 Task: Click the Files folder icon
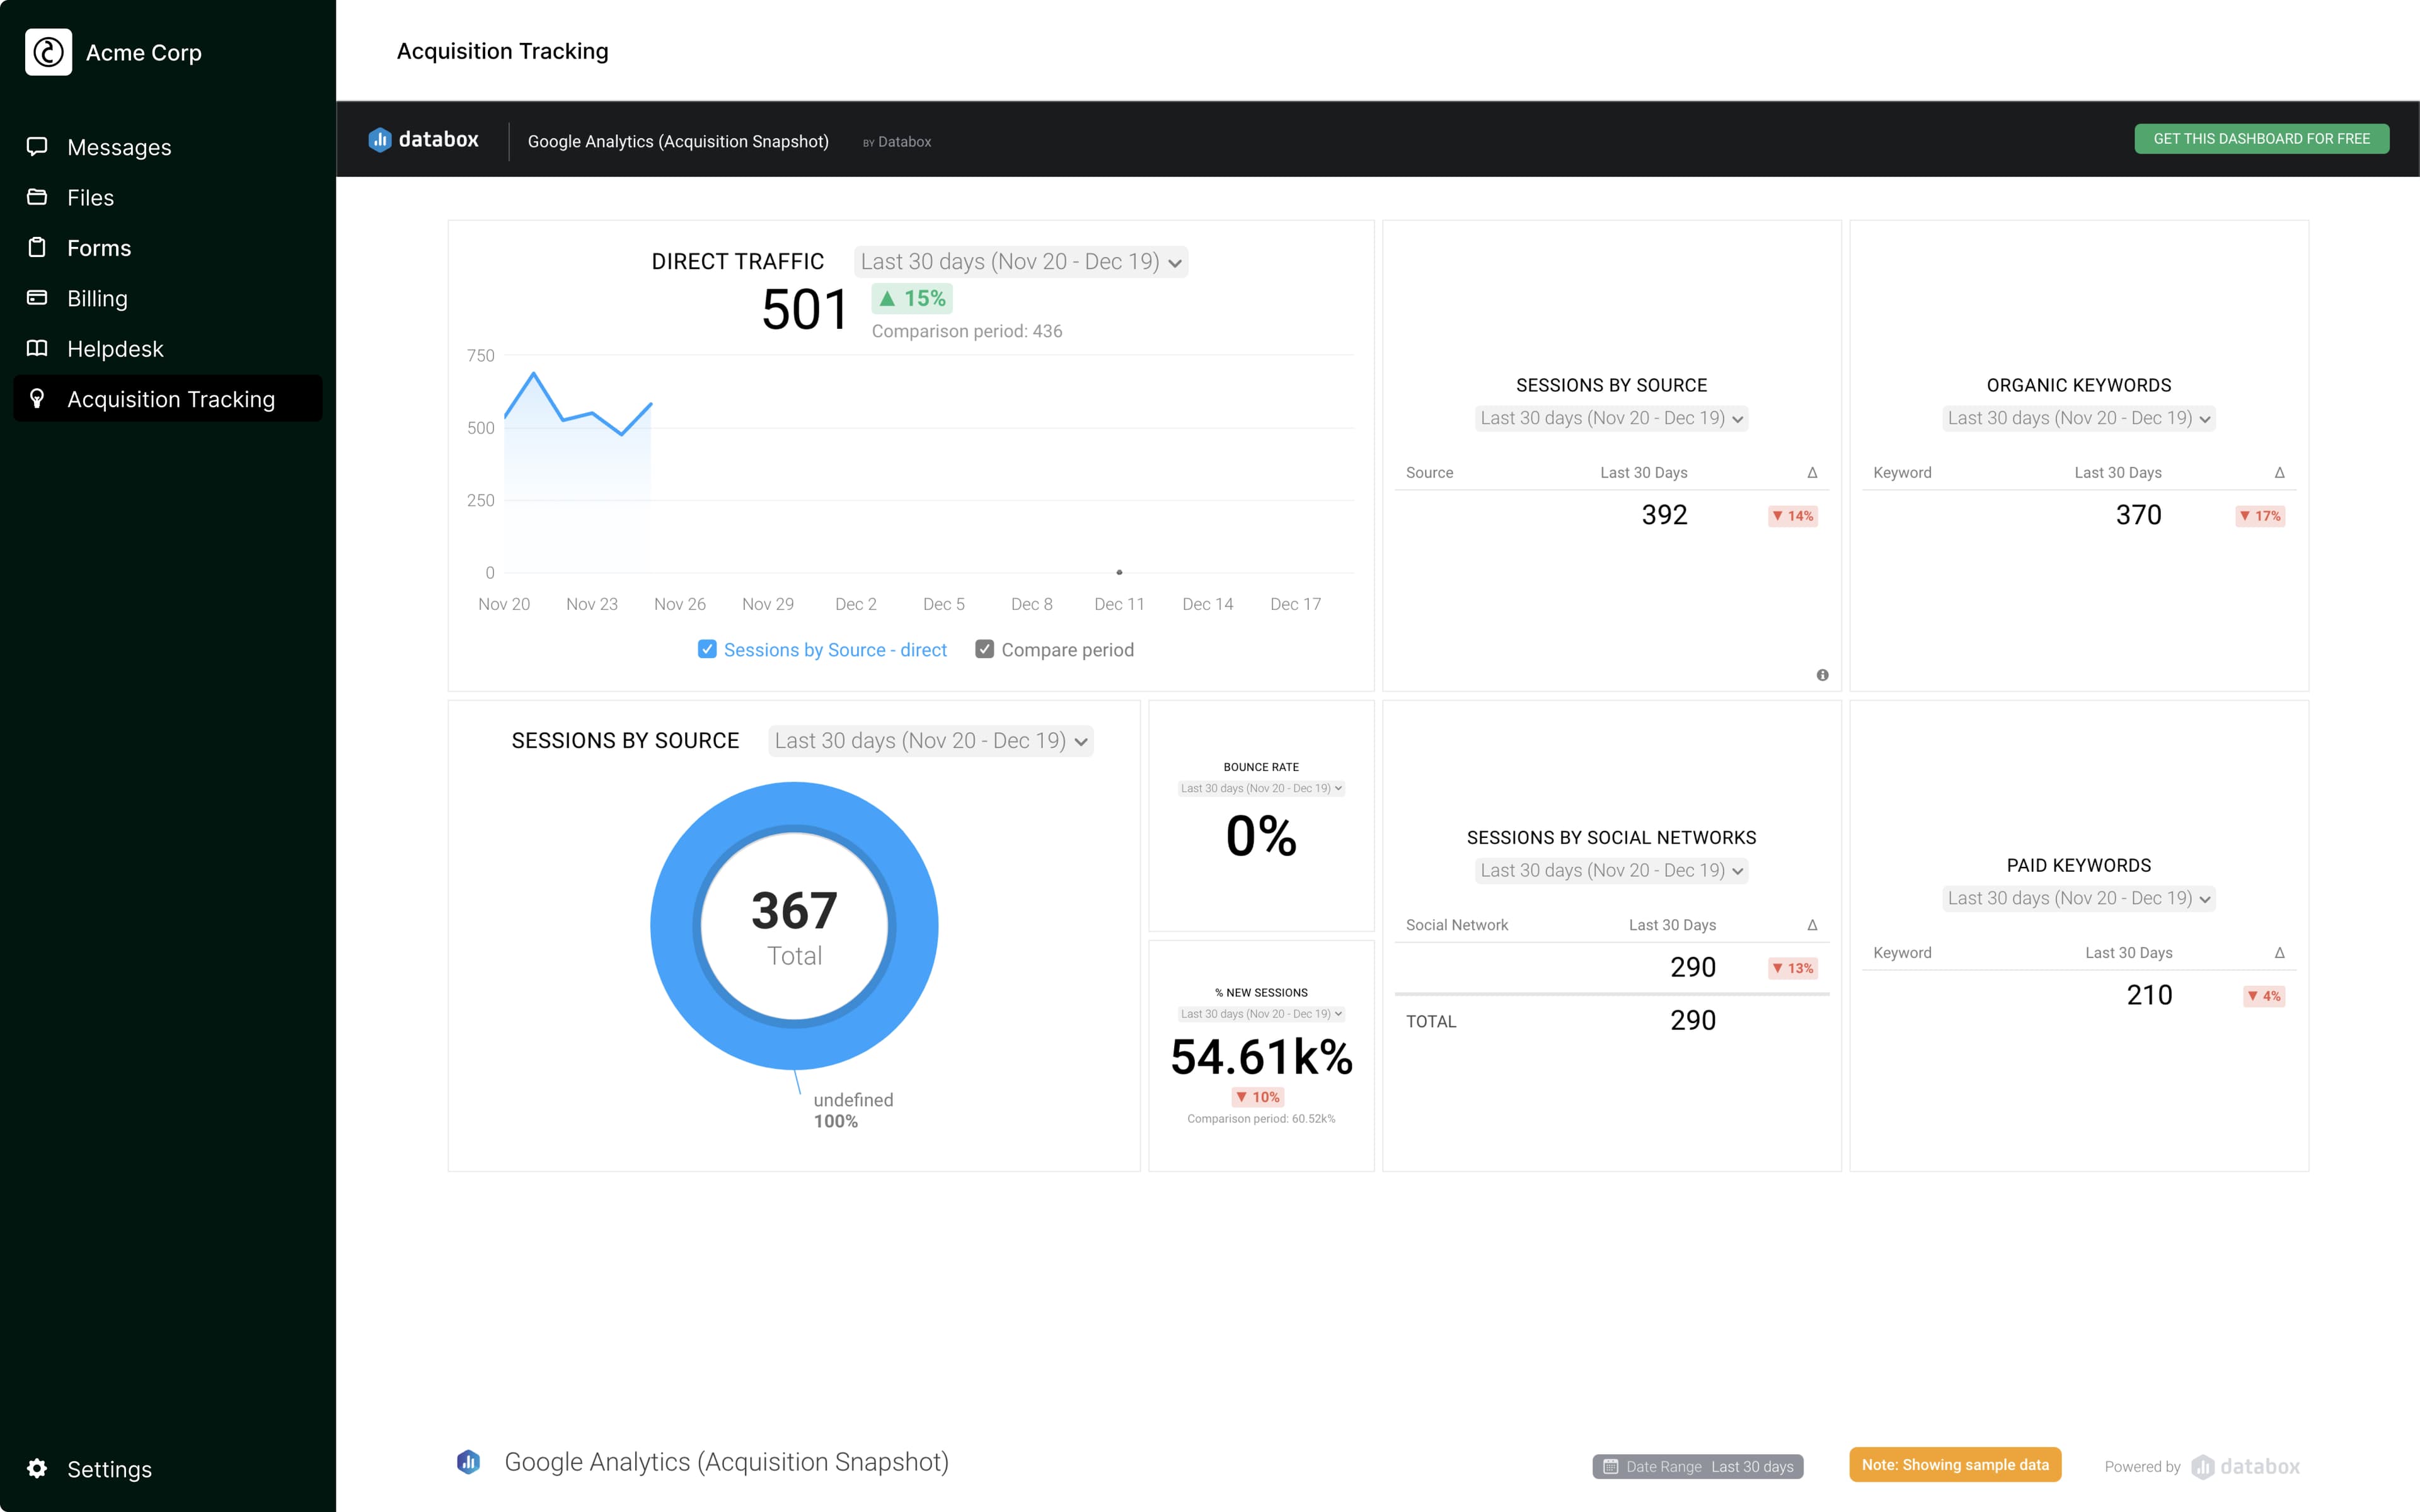point(37,197)
